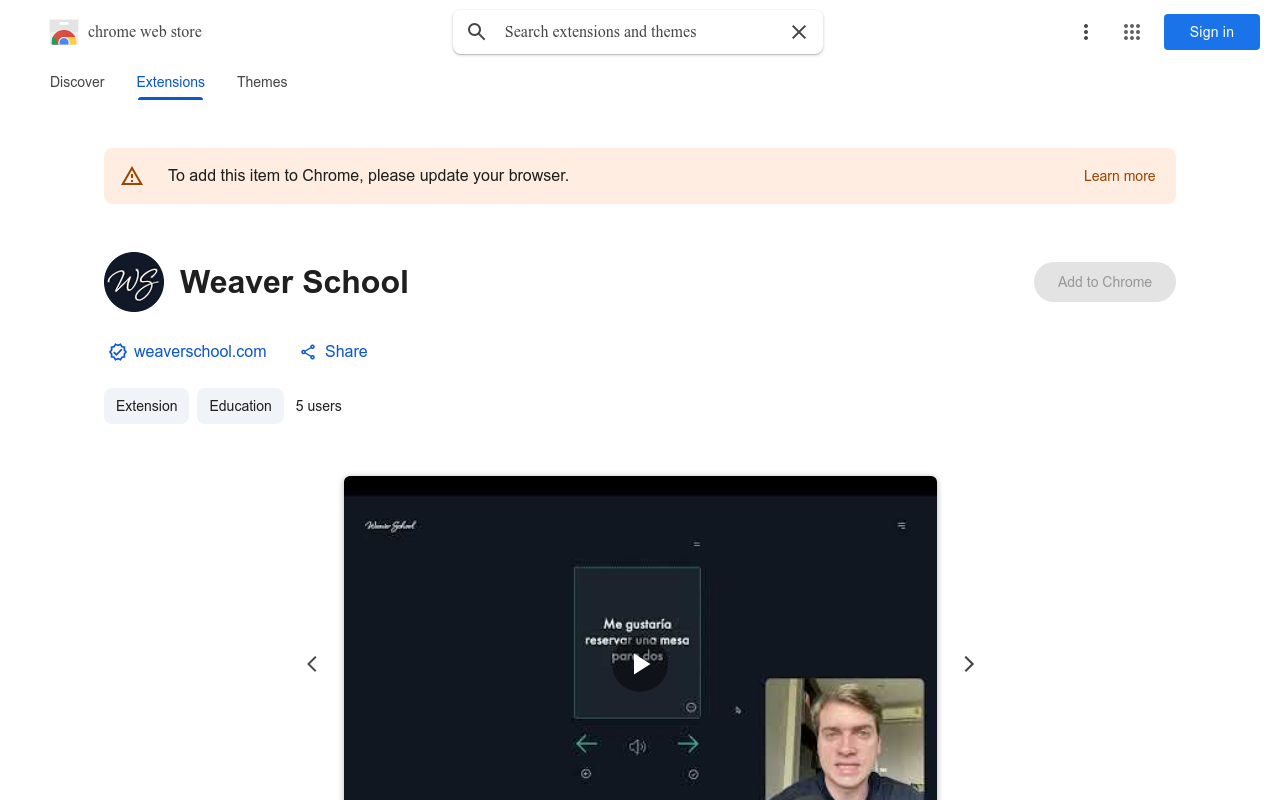Go to the Themes tab
The image size is (1280, 800).
(262, 82)
